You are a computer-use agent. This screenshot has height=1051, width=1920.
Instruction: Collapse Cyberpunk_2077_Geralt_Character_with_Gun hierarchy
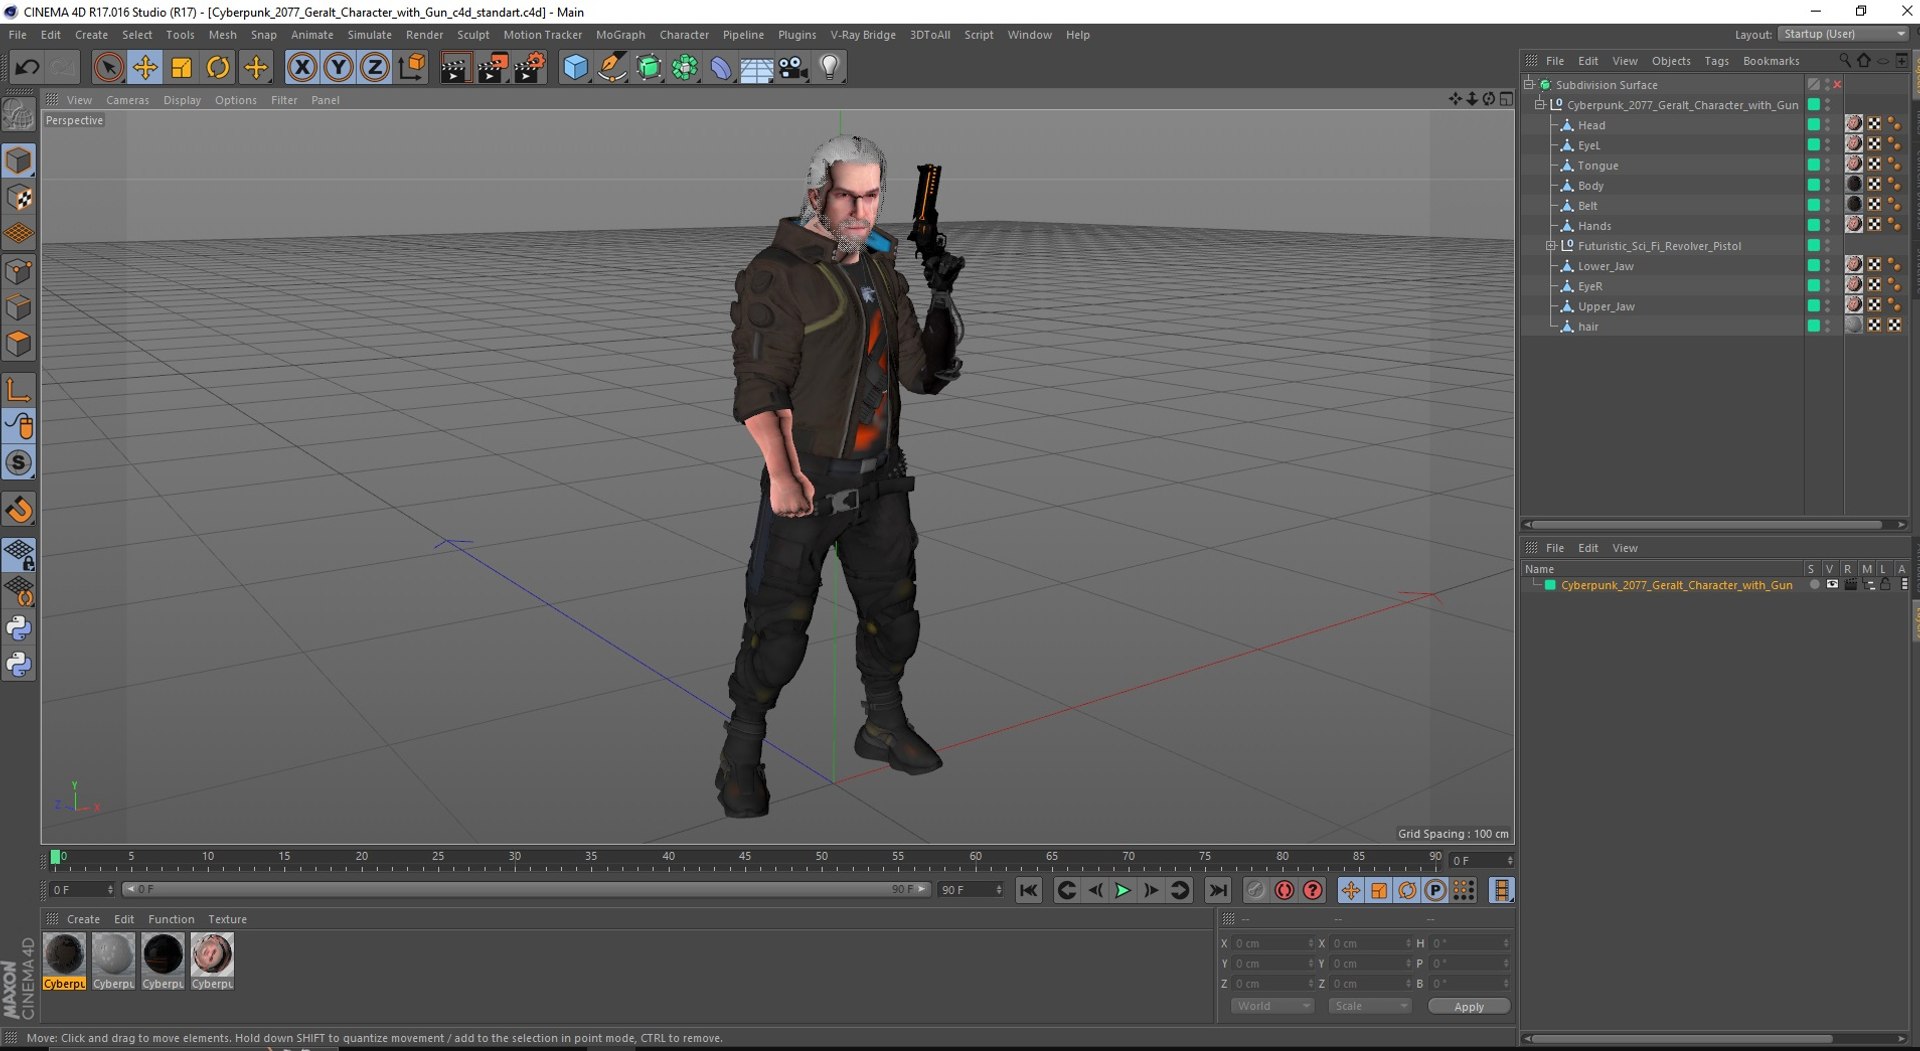(1540, 105)
